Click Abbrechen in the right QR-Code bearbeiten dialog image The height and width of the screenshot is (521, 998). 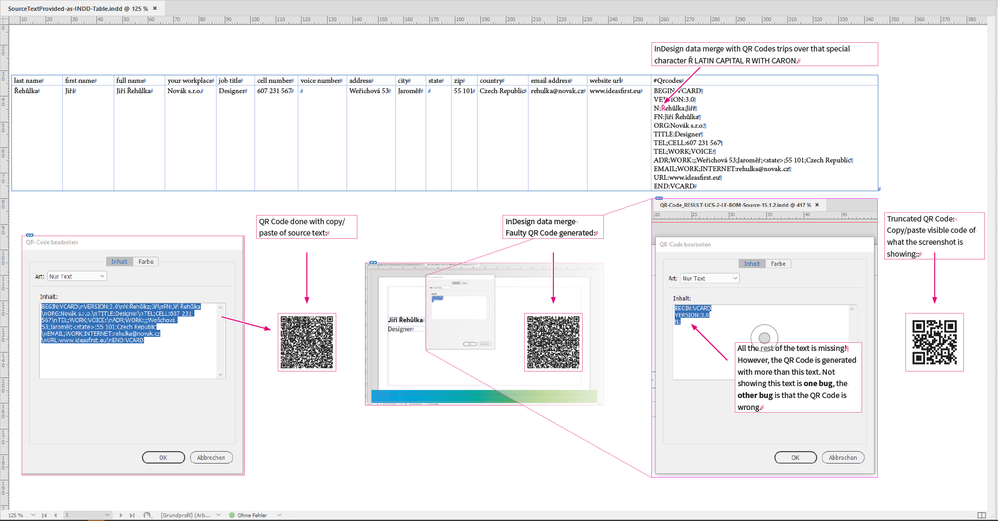(843, 457)
